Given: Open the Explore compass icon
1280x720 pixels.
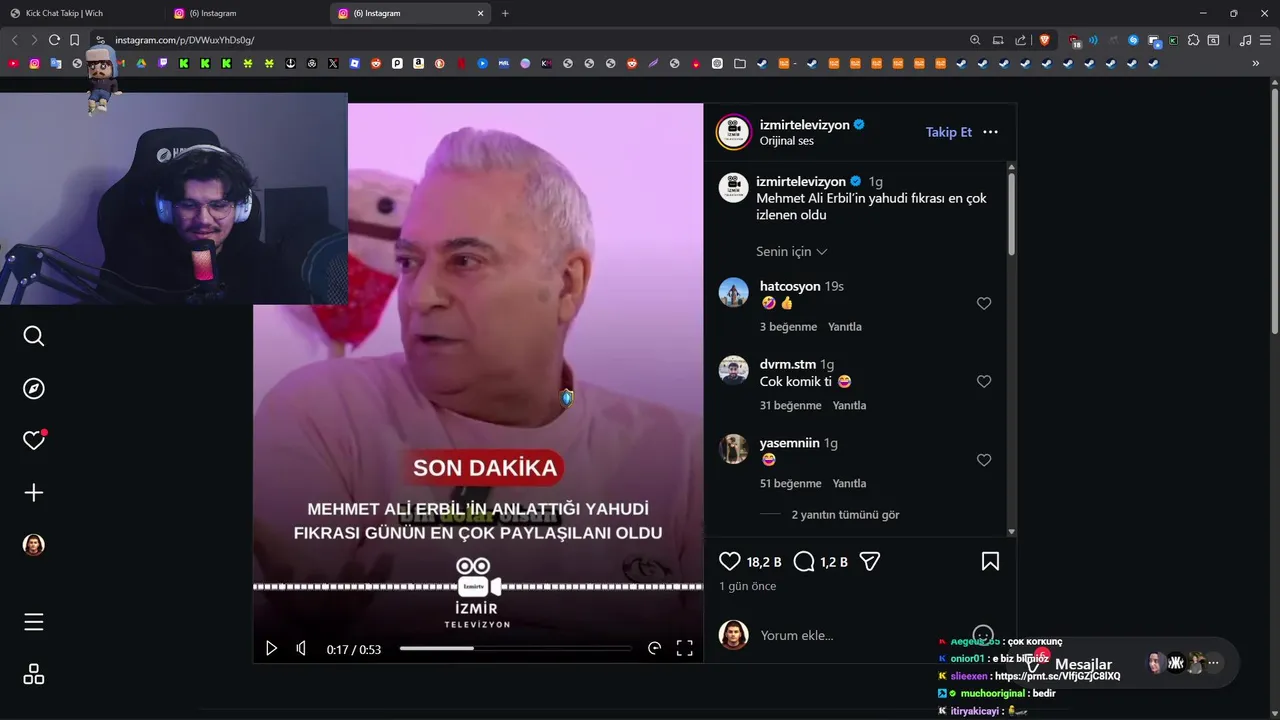Looking at the screenshot, I should tap(34, 388).
